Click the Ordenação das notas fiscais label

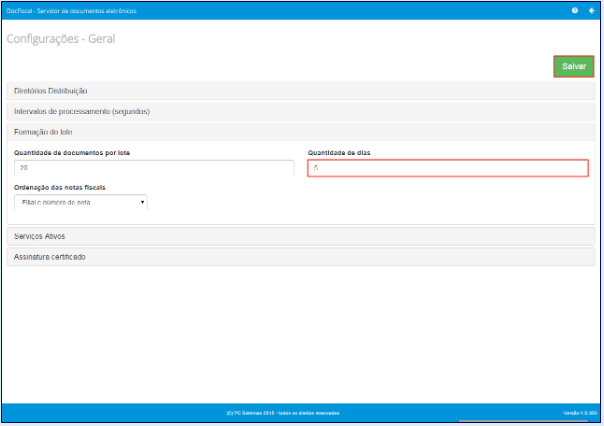coord(60,188)
